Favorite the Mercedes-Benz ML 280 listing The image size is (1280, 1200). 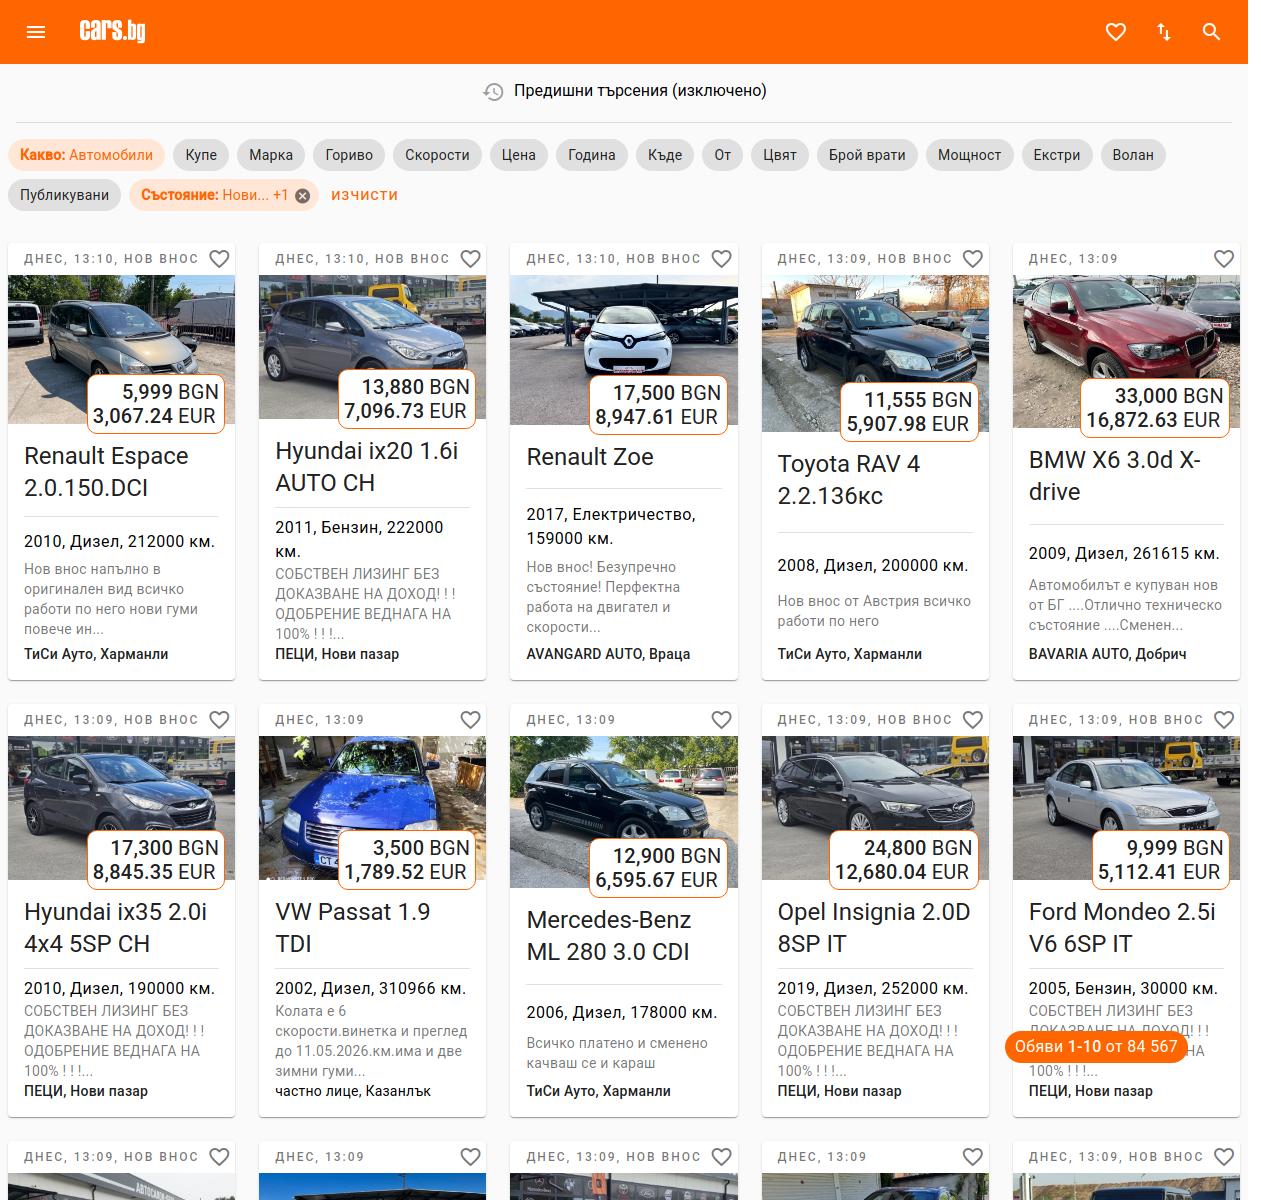point(721,720)
